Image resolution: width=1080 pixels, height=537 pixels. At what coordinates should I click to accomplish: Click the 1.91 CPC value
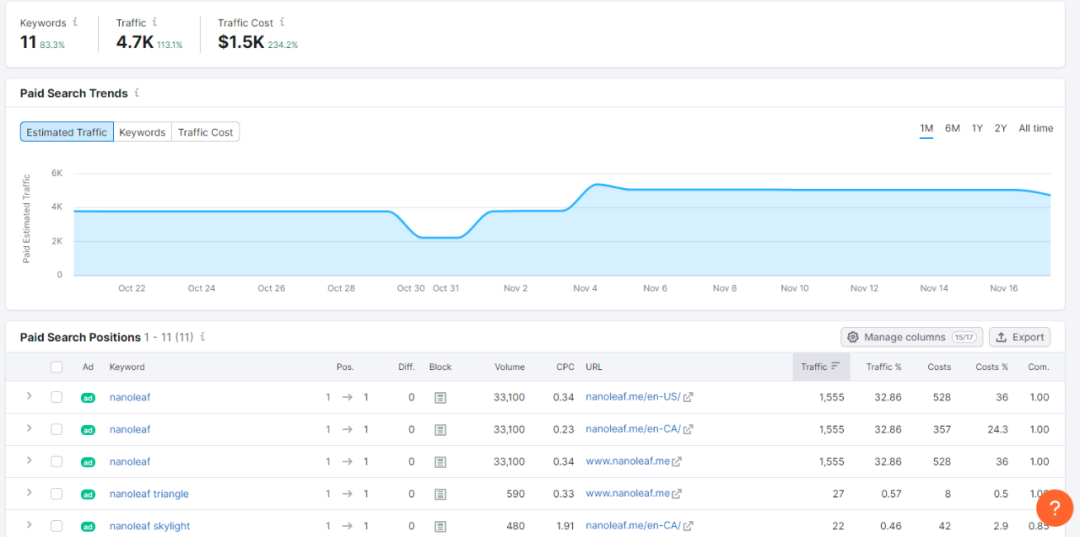[565, 526]
